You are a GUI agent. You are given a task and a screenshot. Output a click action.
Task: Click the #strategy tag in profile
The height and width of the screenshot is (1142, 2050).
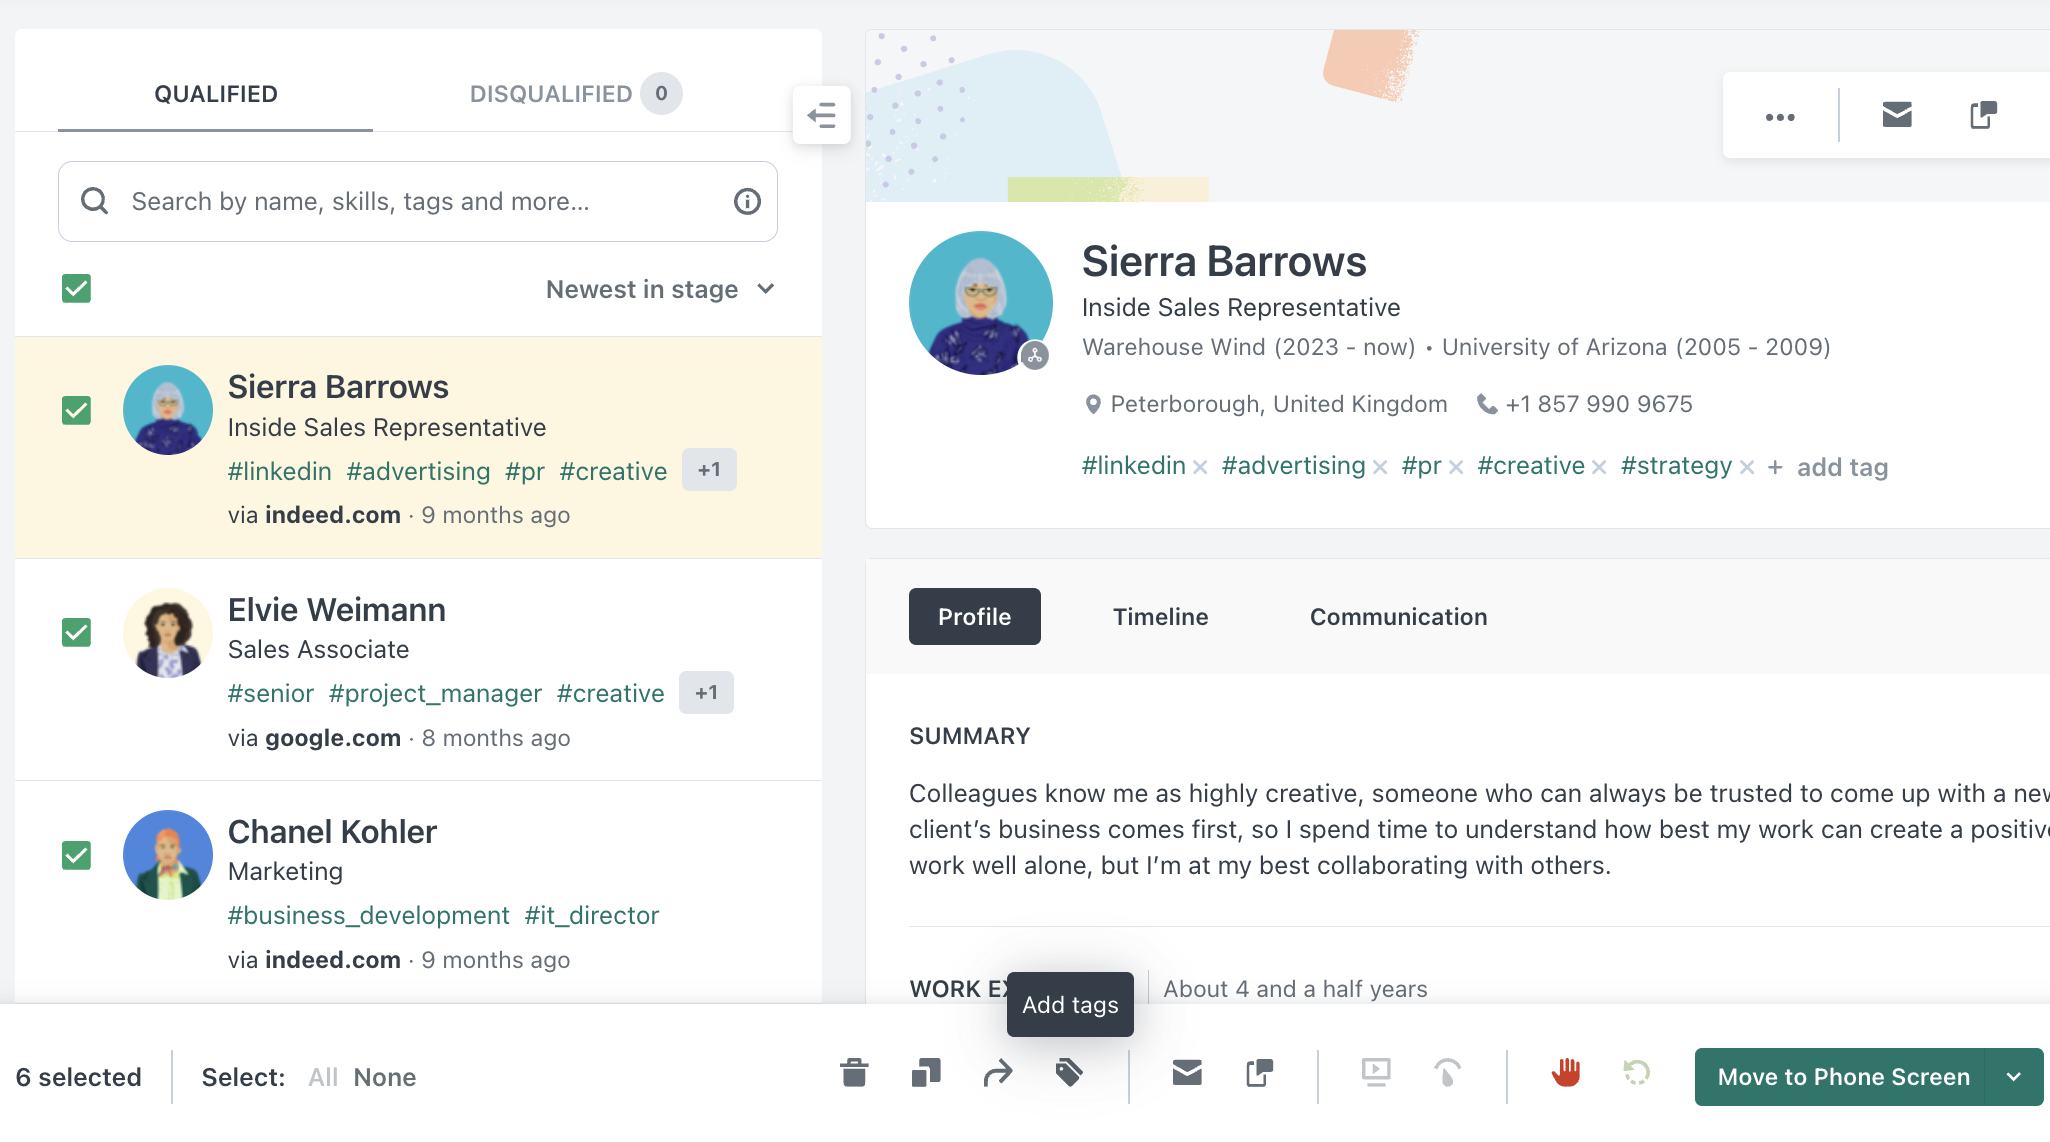(x=1676, y=465)
